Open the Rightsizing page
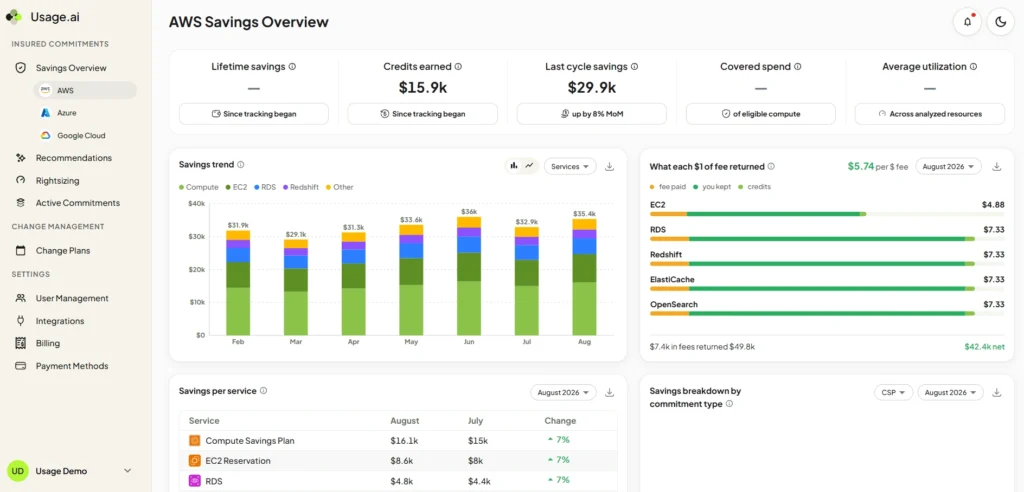 tap(57, 180)
